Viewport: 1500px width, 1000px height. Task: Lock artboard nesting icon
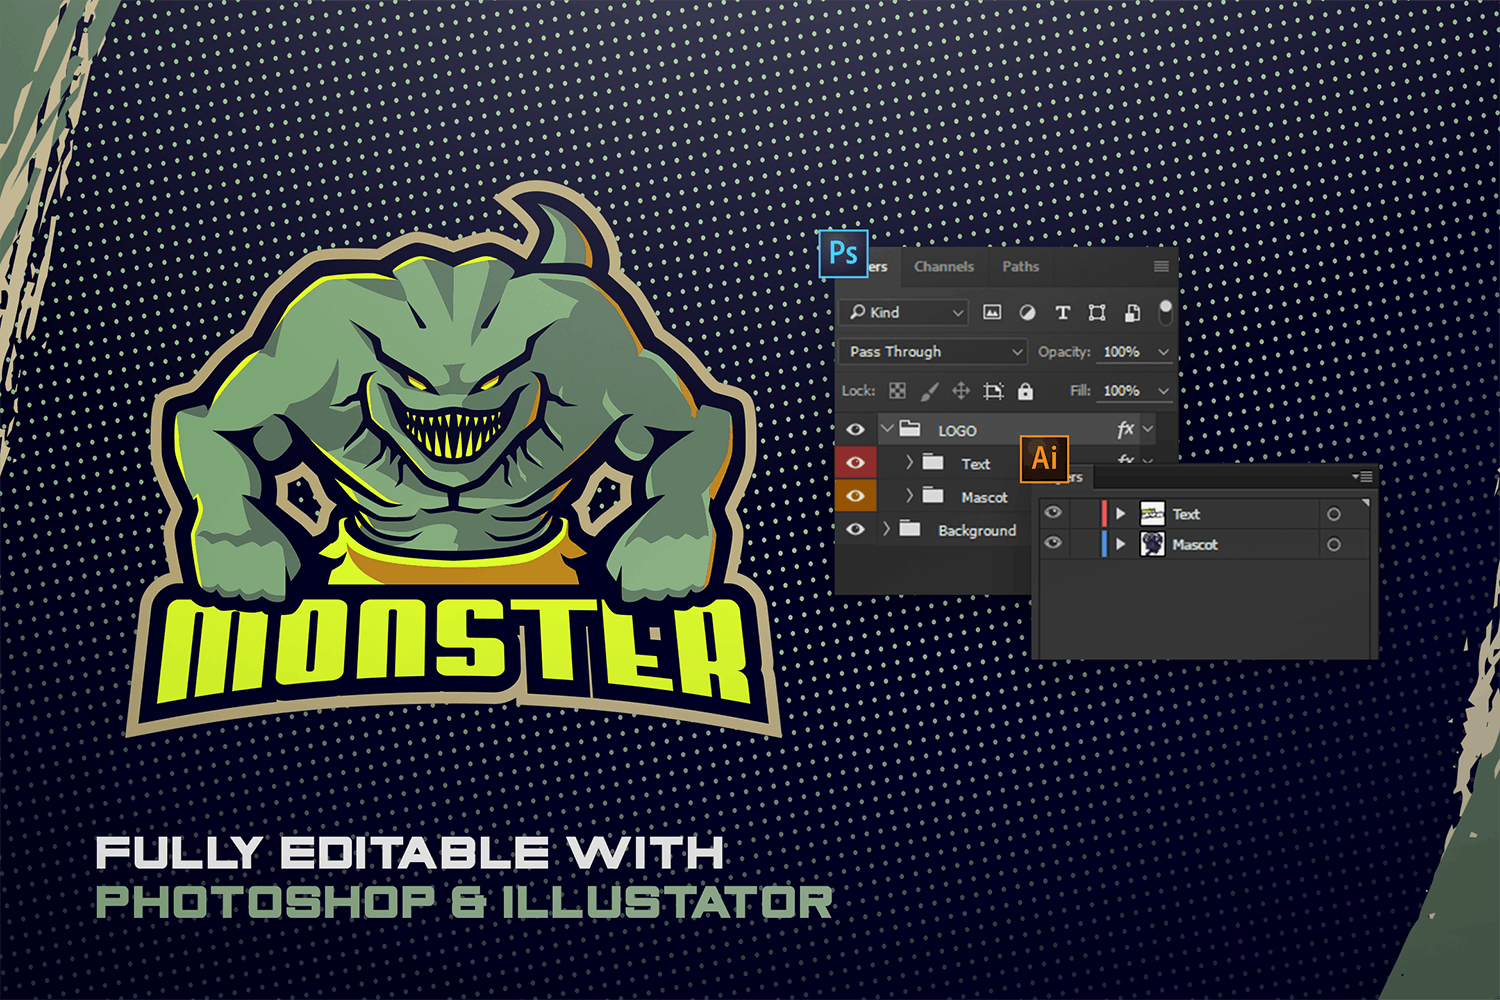[x=993, y=391]
